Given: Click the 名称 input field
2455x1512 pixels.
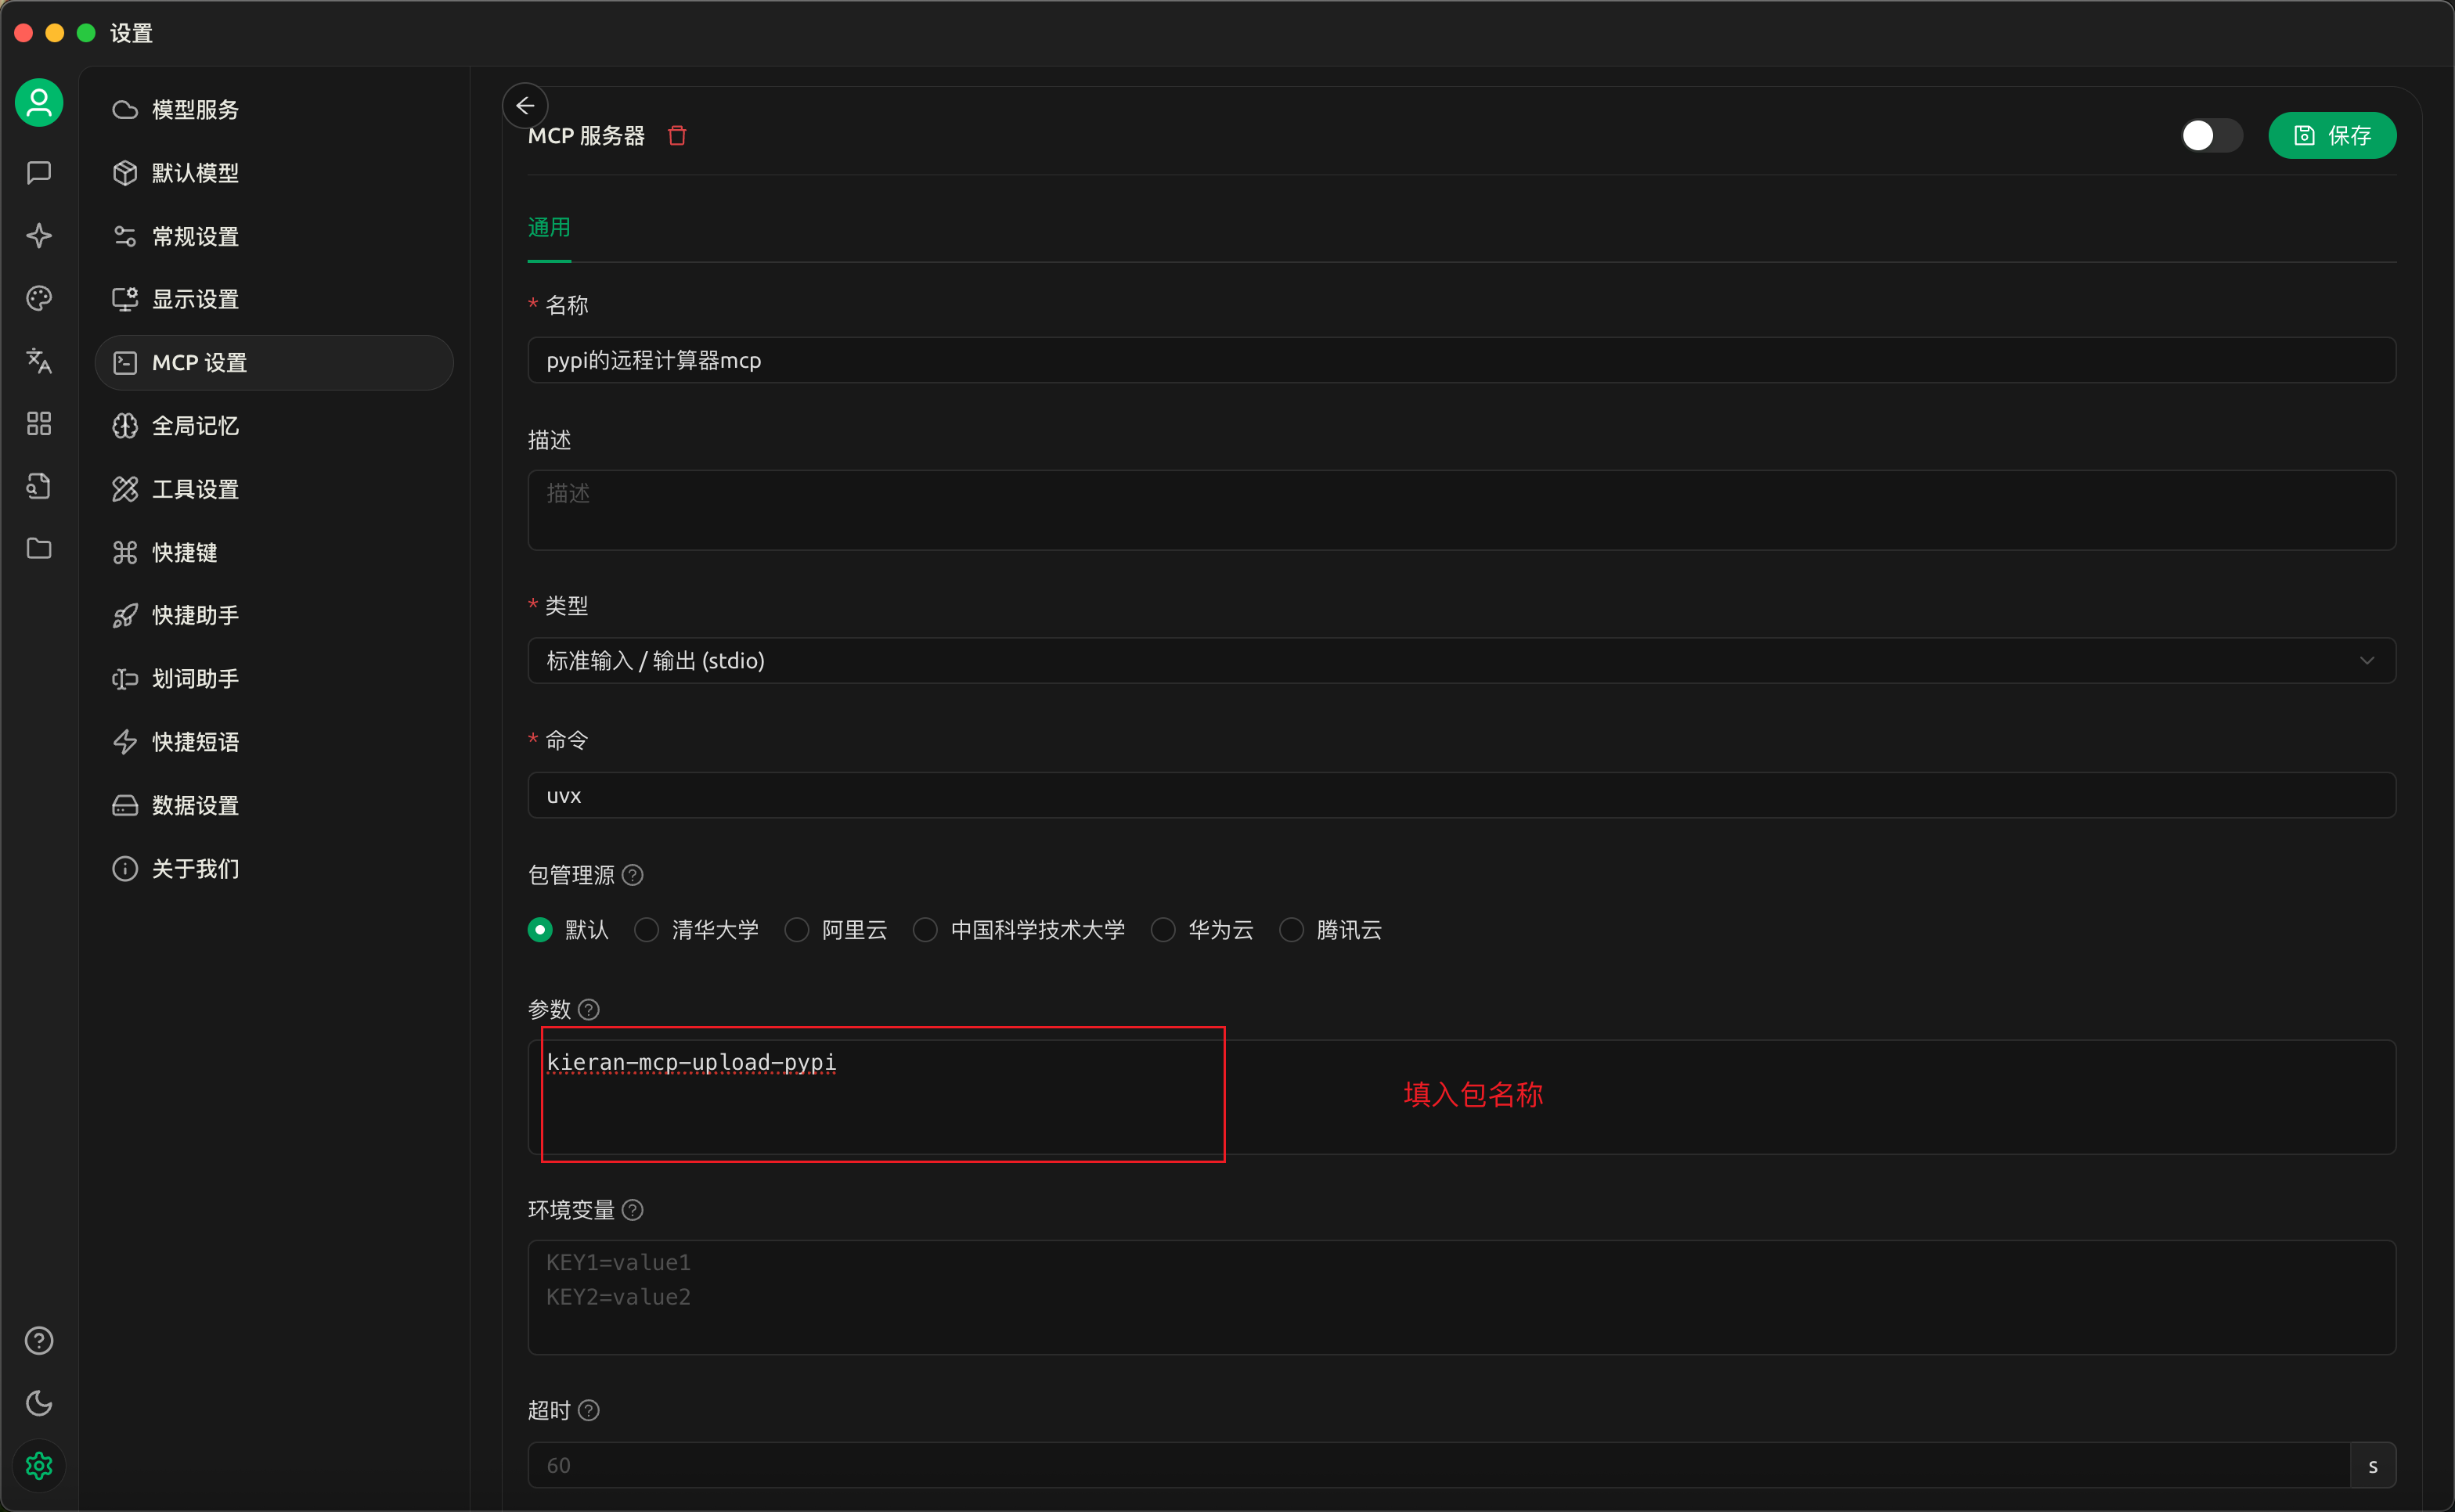Looking at the screenshot, I should point(1461,360).
